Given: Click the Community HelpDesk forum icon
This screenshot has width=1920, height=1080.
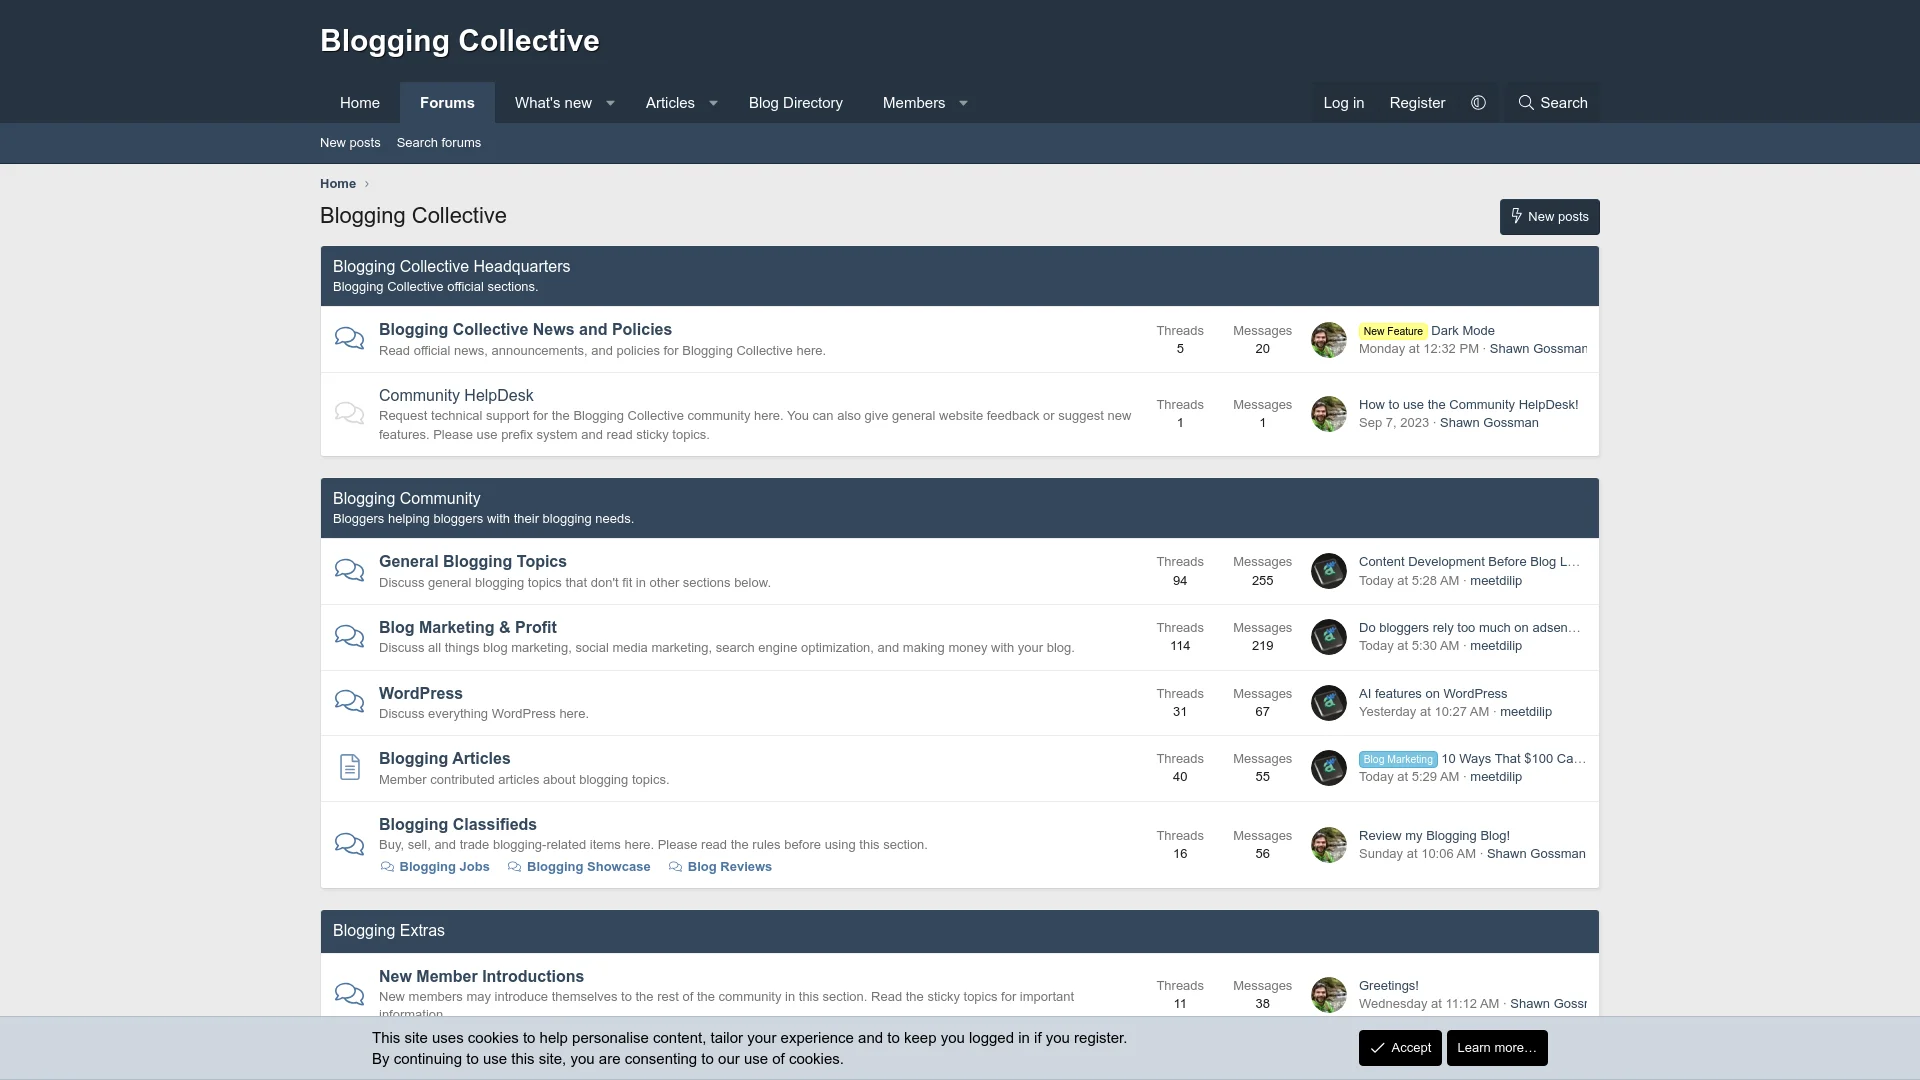Looking at the screenshot, I should 348,414.
